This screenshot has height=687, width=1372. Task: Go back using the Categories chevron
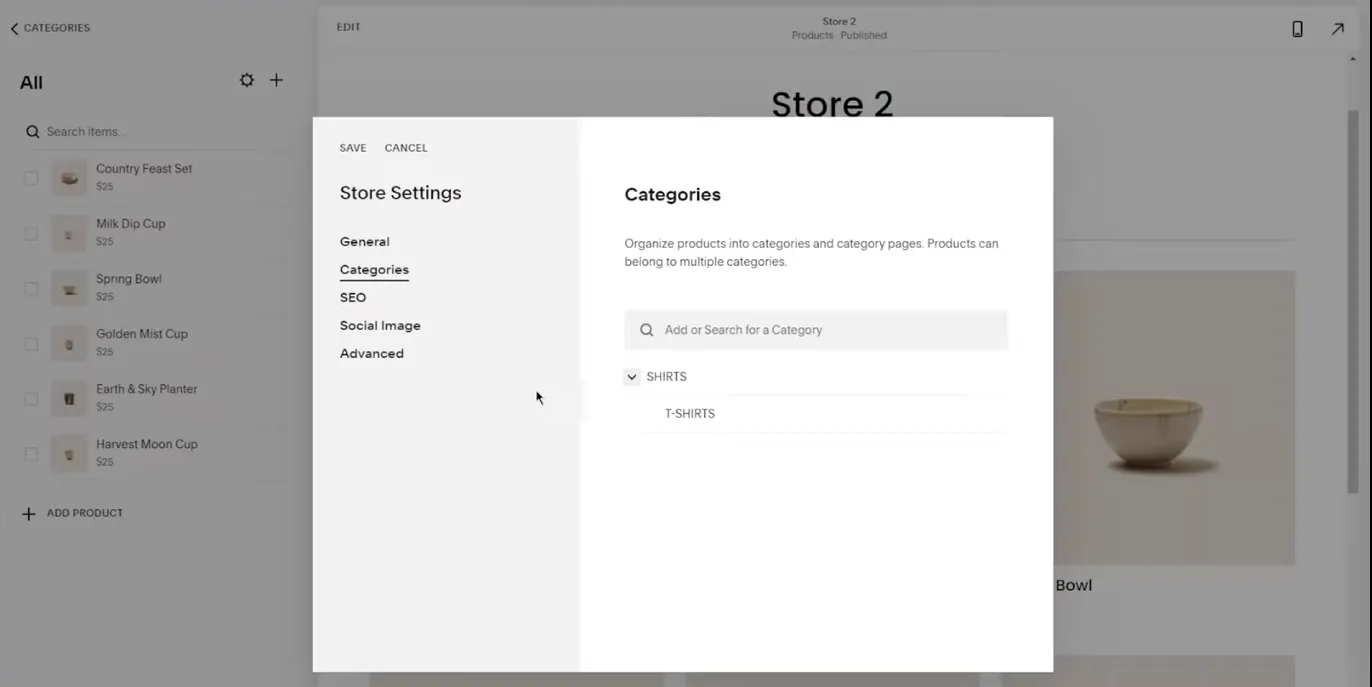15,29
